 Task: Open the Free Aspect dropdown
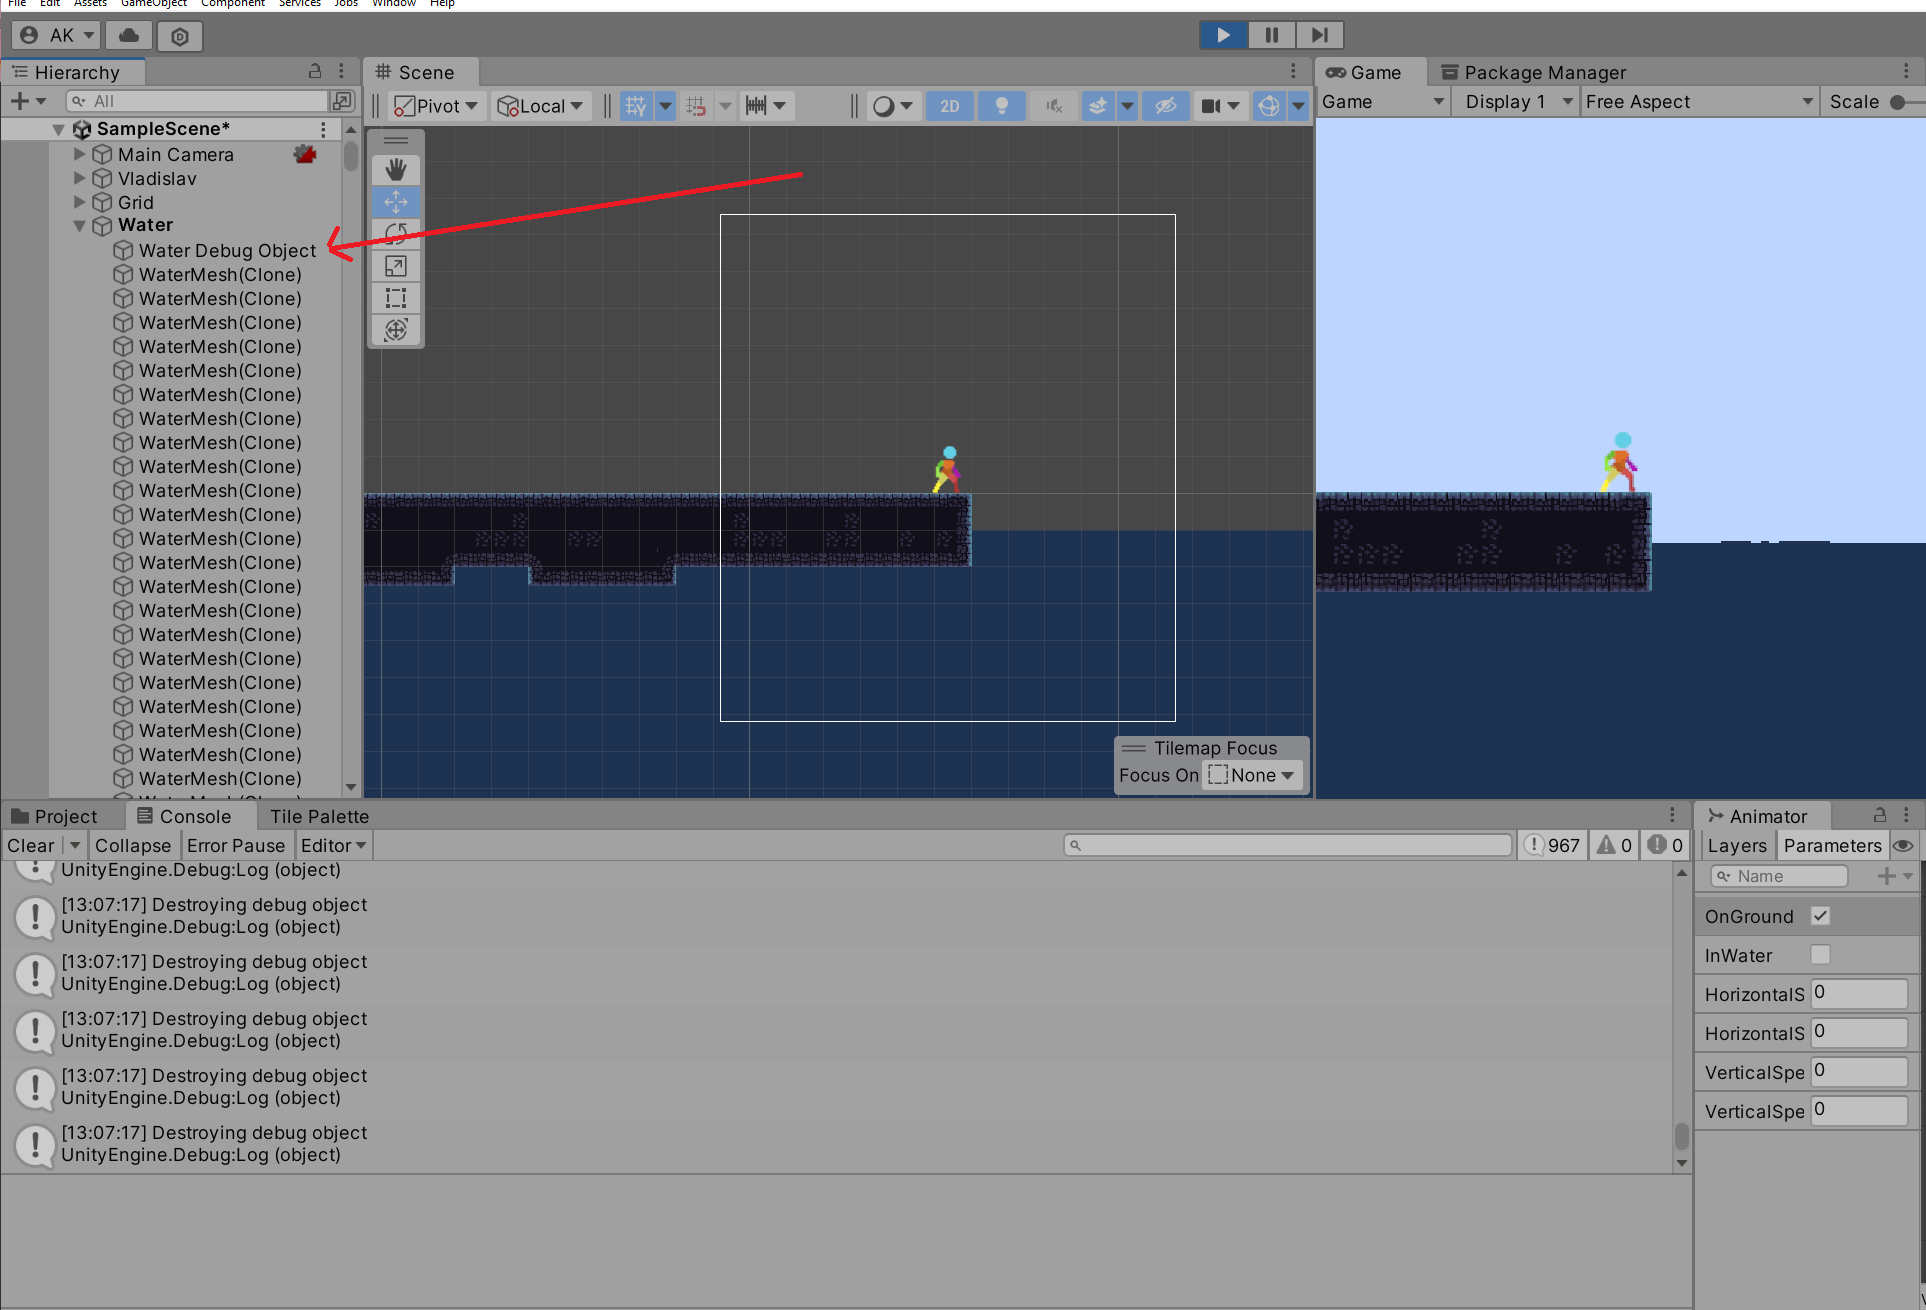click(x=1699, y=101)
